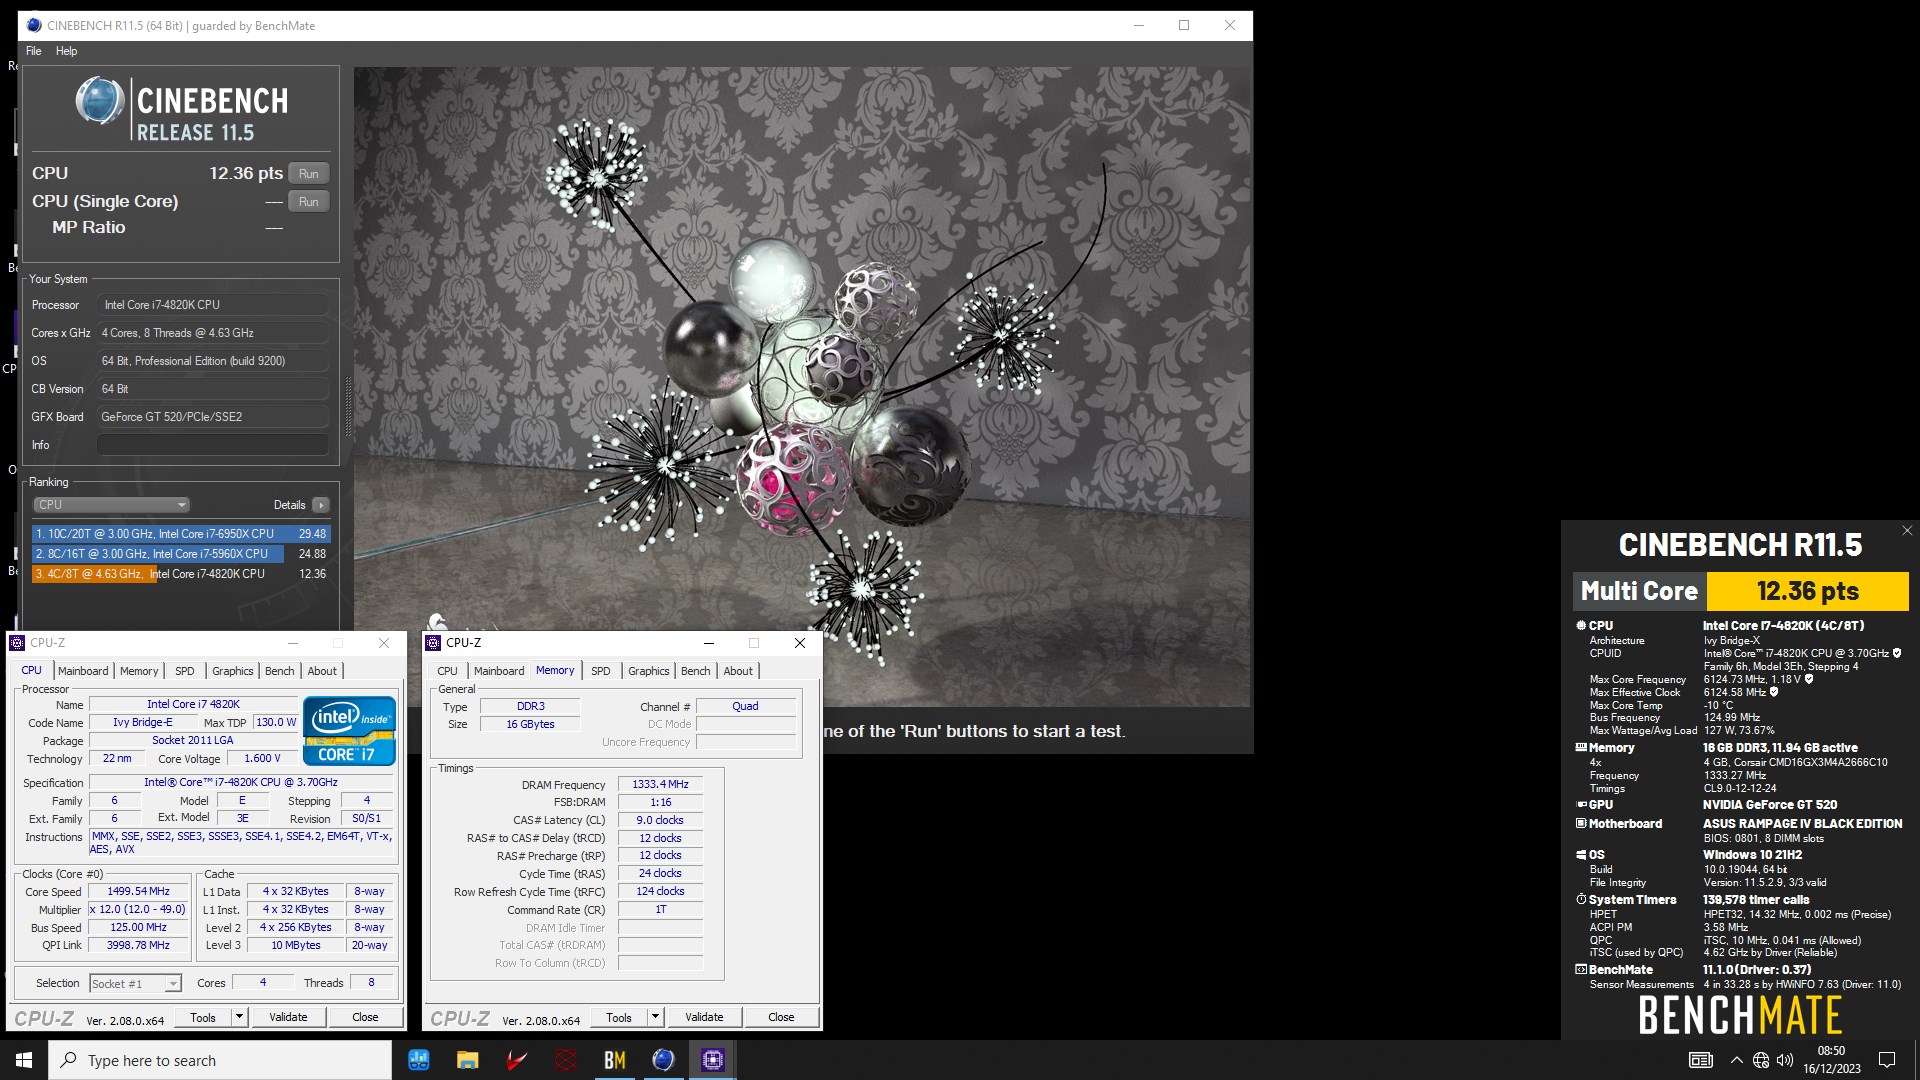
Task: Open the notification center icon
Action: tap(1887, 1060)
